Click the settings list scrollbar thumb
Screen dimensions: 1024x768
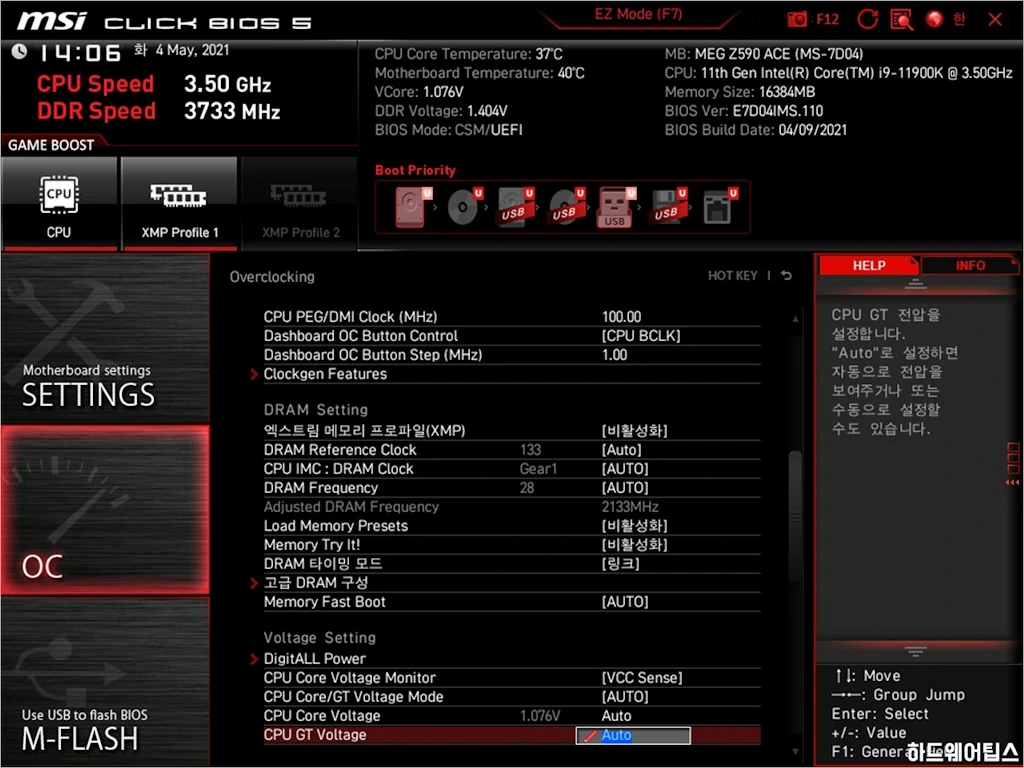(795, 516)
